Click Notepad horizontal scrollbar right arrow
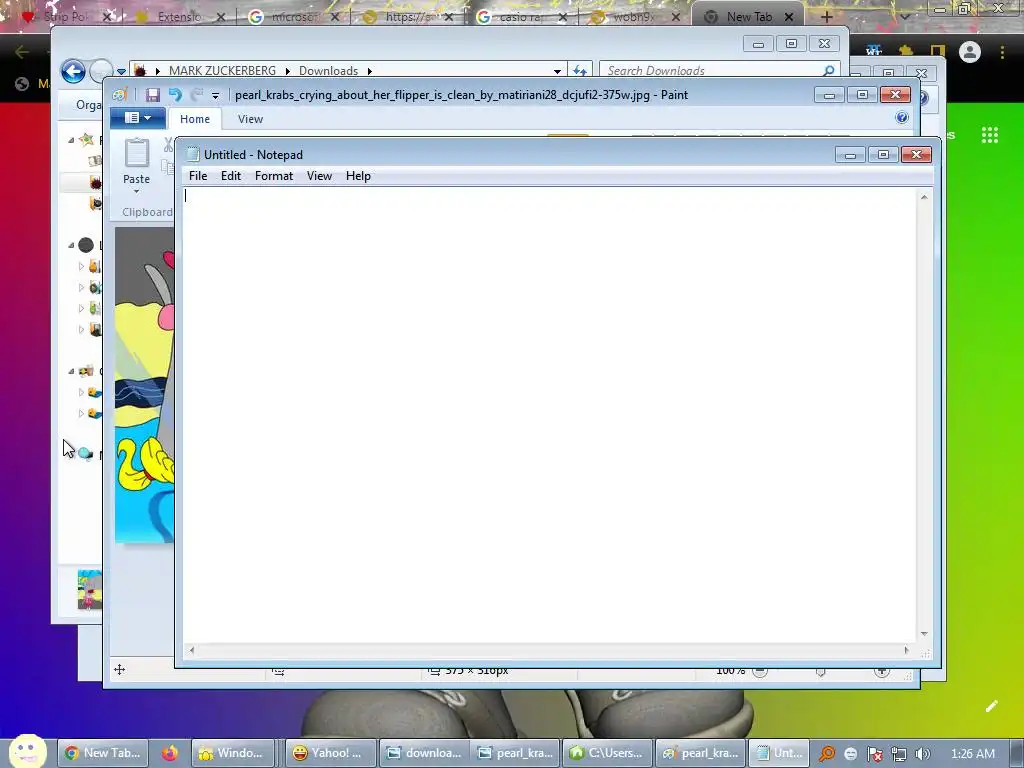Screen dimensions: 1024x768 (906, 650)
